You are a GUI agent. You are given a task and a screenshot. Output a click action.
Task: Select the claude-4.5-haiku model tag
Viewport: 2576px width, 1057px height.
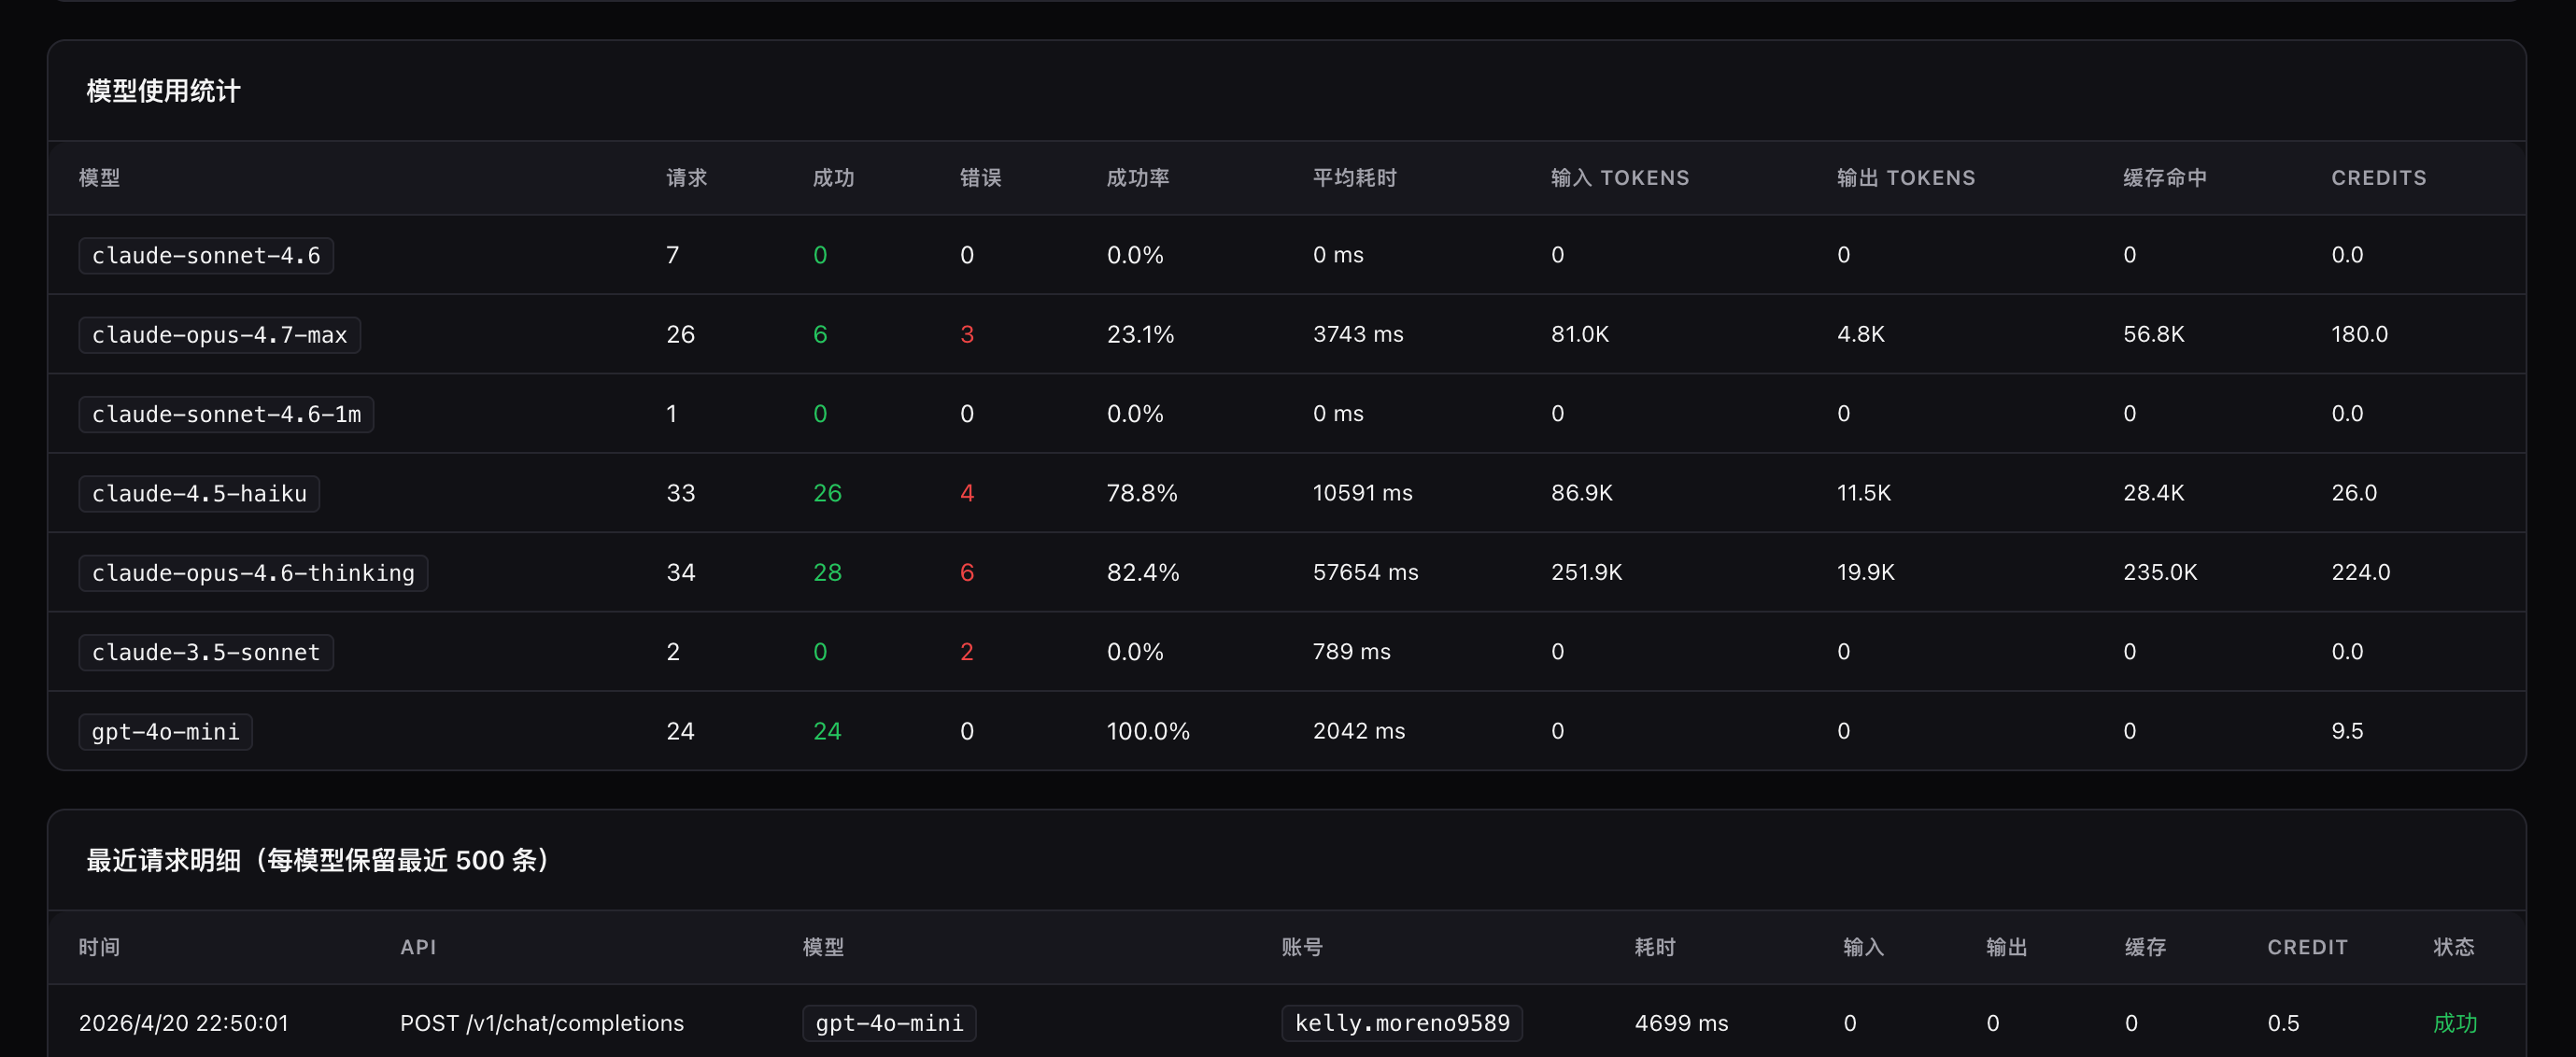pos(199,493)
